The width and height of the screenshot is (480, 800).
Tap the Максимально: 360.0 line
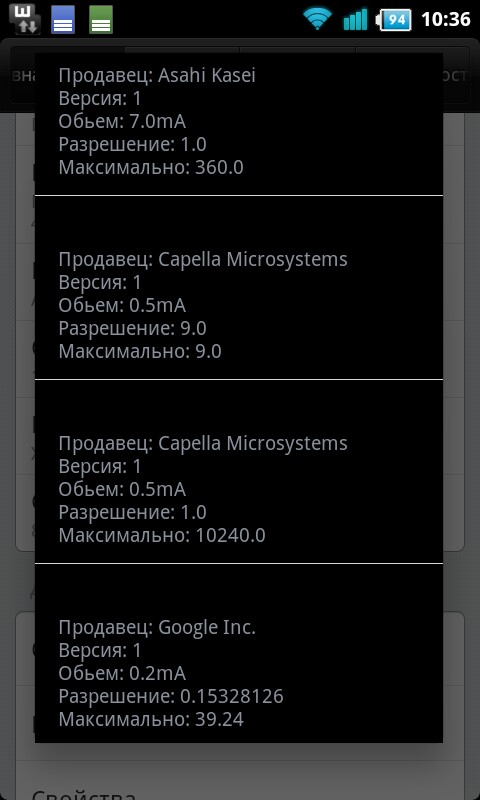point(151,167)
